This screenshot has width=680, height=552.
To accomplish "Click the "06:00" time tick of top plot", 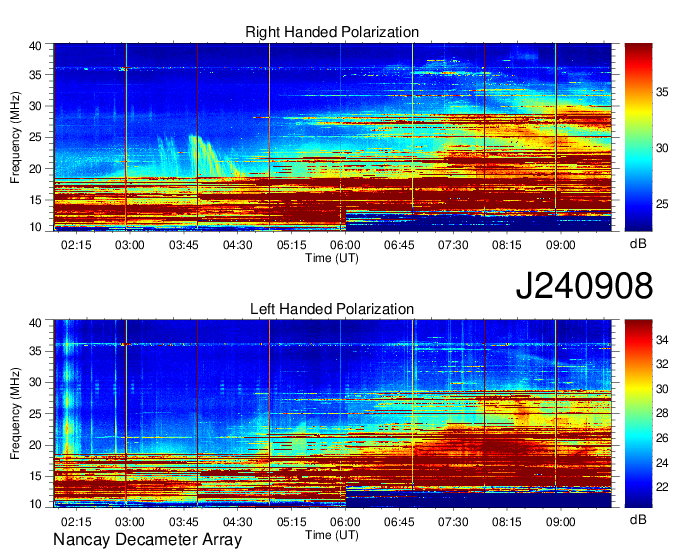I will 345,245.
